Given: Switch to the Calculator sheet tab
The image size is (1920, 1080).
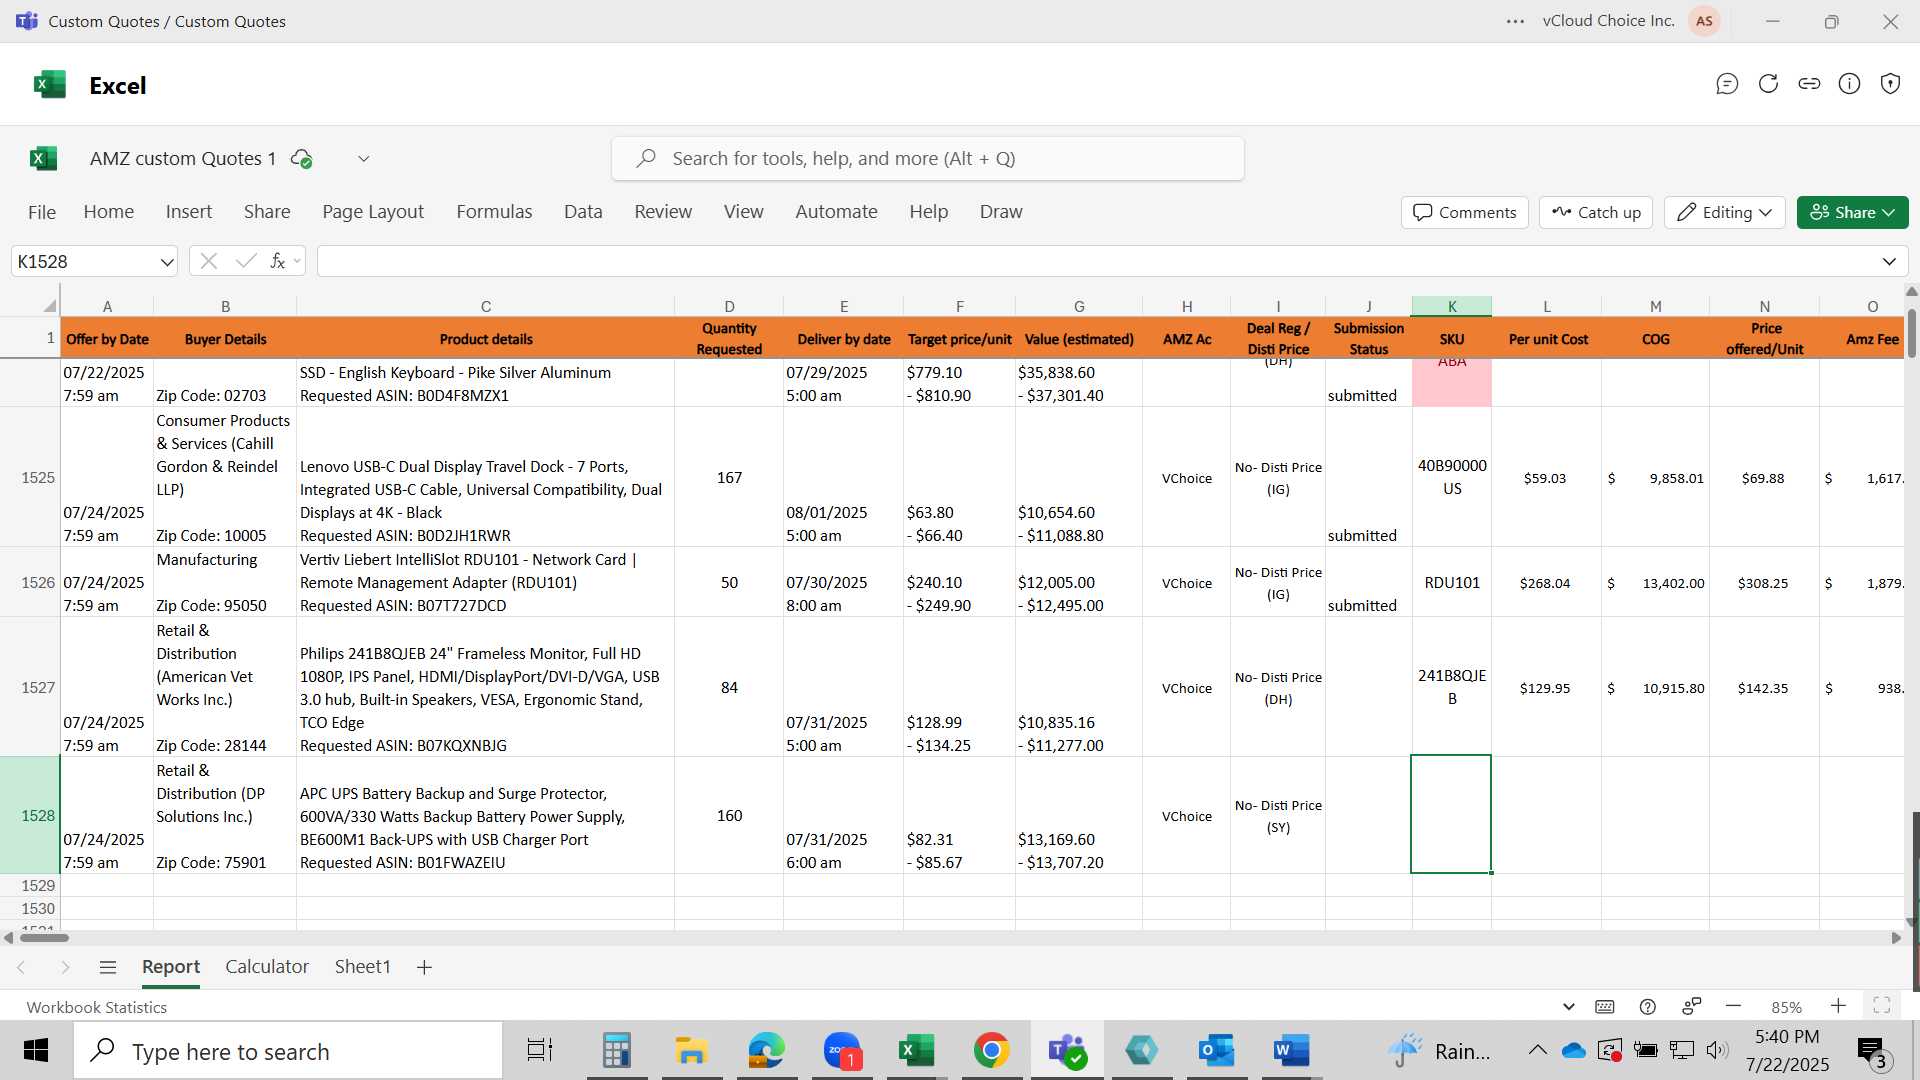Looking at the screenshot, I should [267, 967].
